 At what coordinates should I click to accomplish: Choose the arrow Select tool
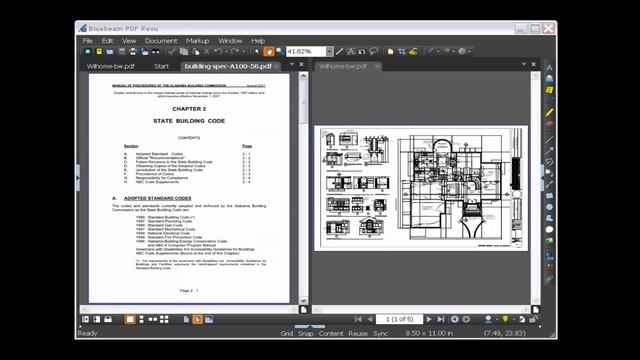point(257,52)
